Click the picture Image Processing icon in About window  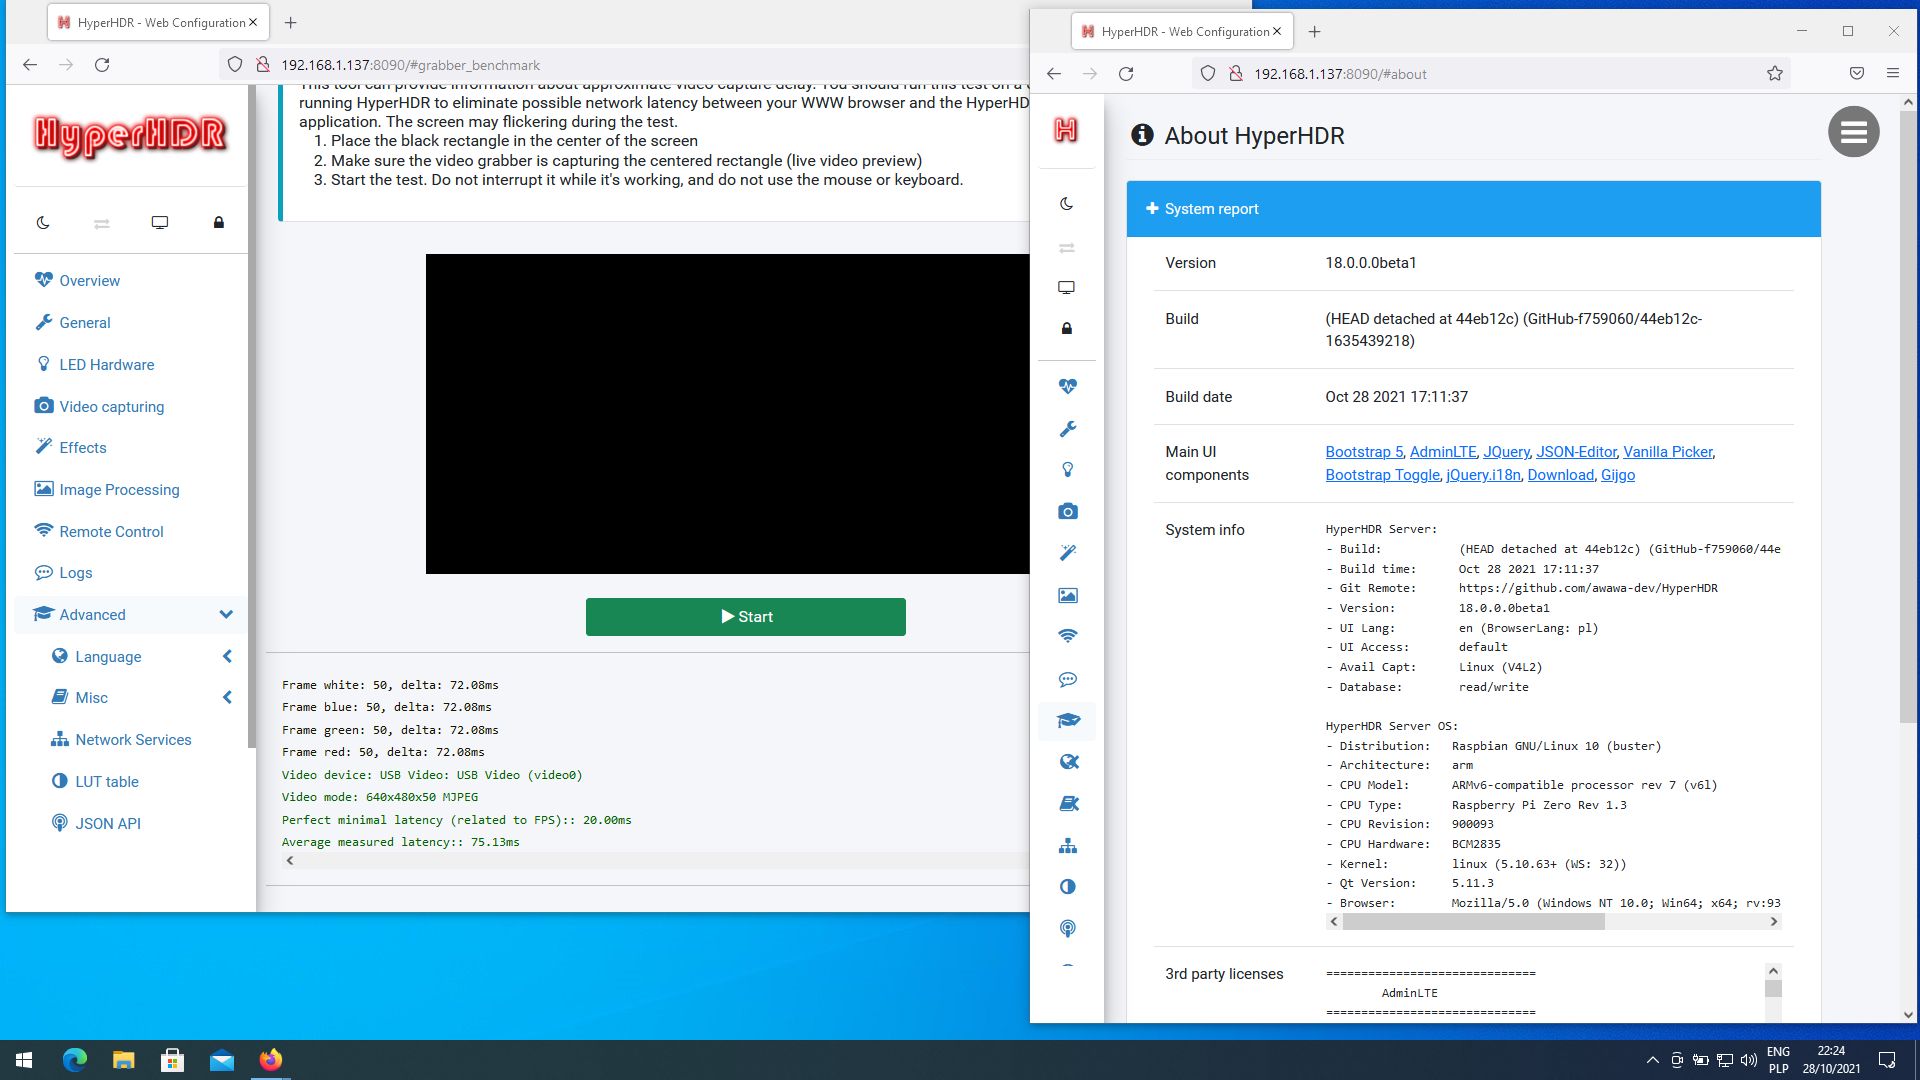coord(1068,596)
